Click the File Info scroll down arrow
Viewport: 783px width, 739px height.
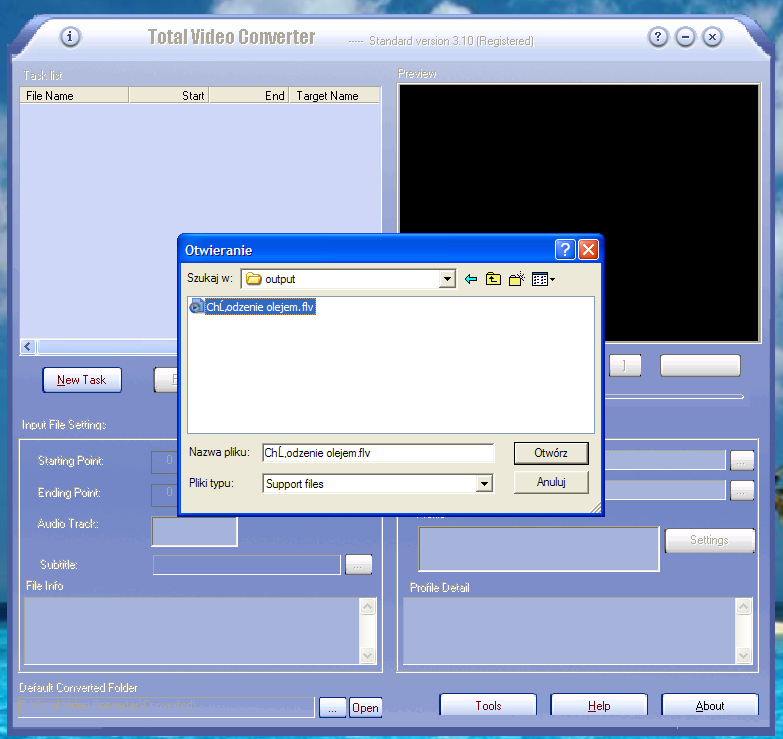point(368,655)
